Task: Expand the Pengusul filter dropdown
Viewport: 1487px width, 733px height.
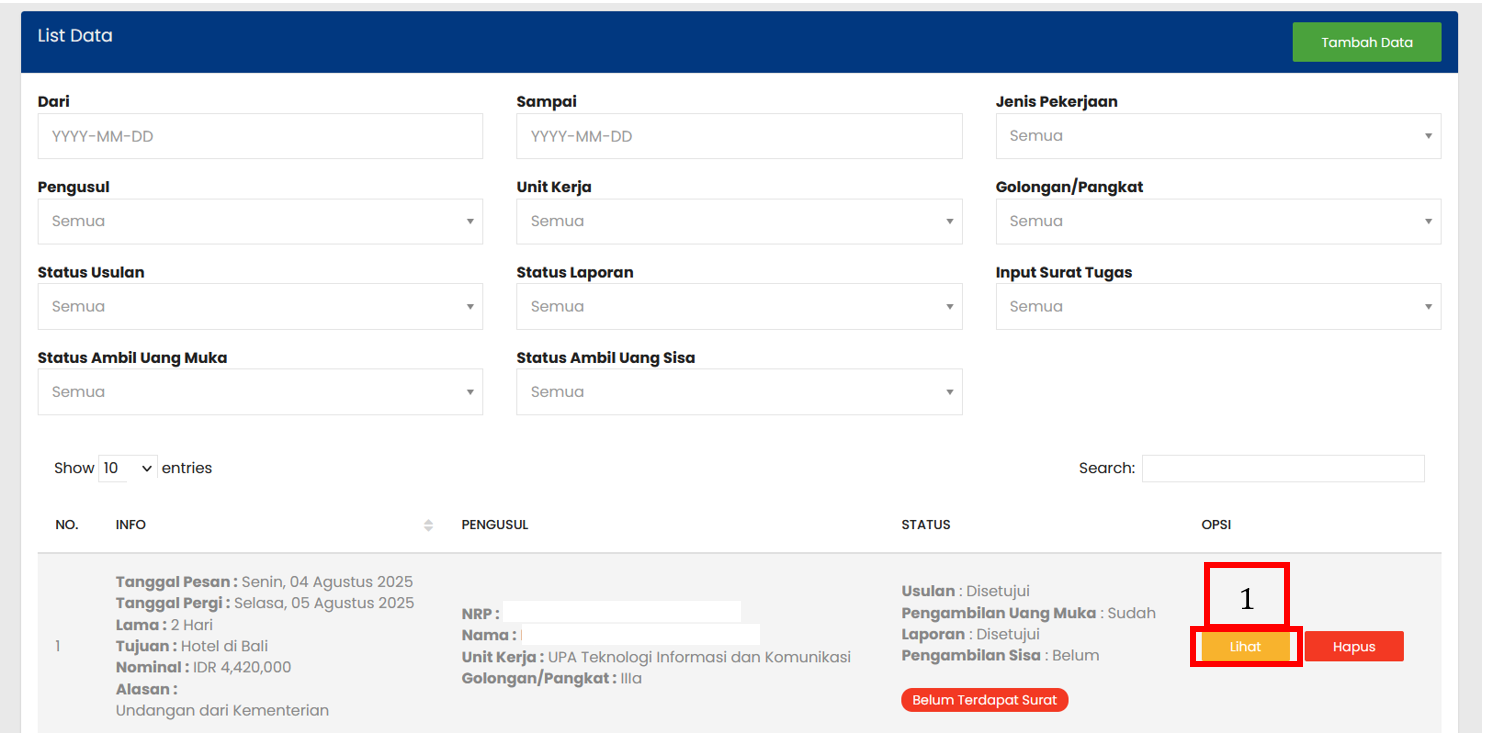Action: click(260, 221)
